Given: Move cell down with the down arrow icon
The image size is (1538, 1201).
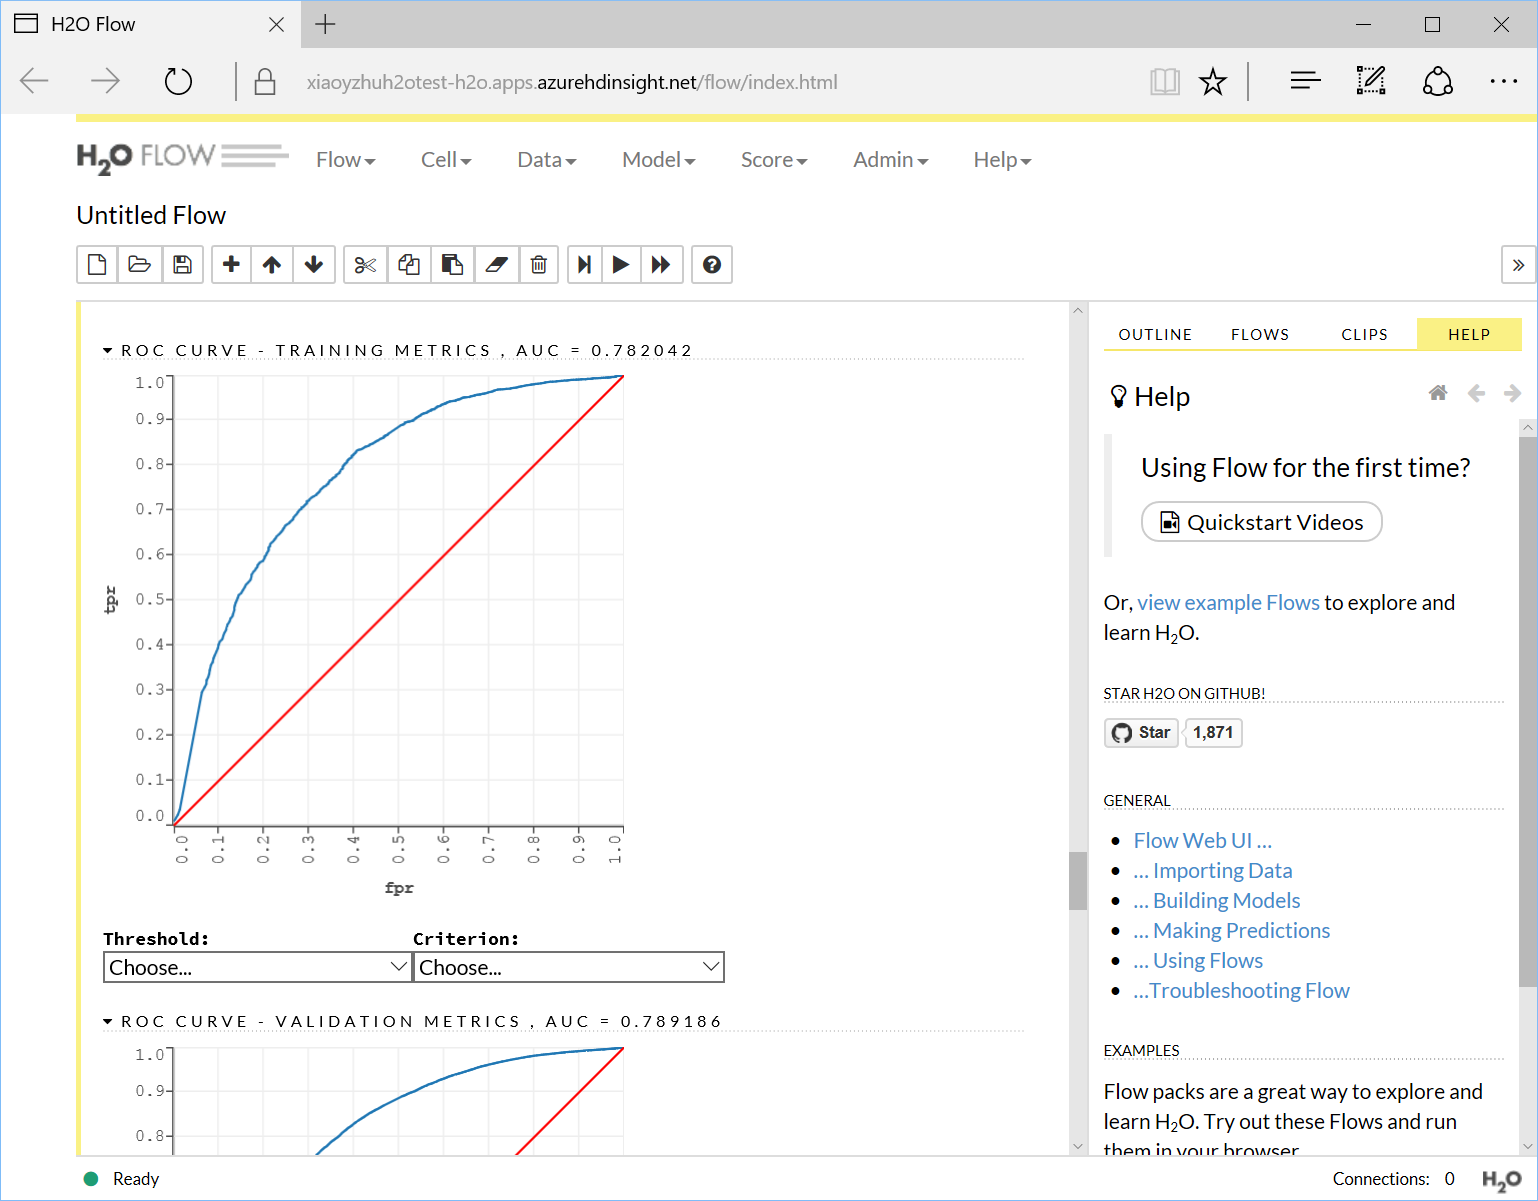Looking at the screenshot, I should 314,265.
